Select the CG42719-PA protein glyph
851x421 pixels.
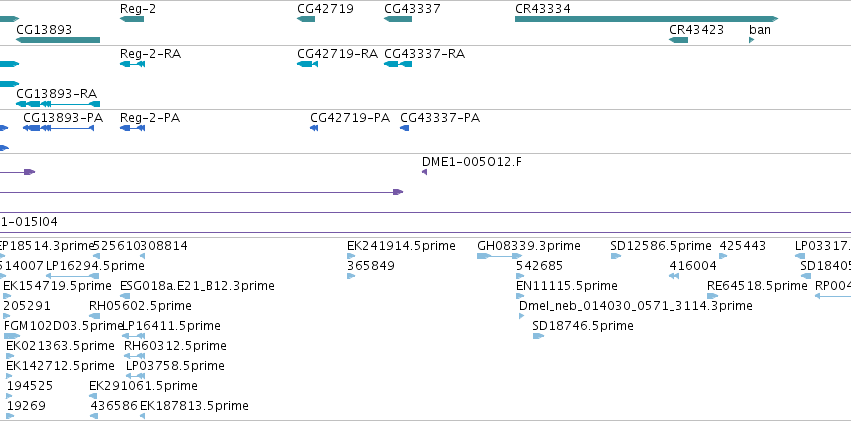(x=314, y=128)
